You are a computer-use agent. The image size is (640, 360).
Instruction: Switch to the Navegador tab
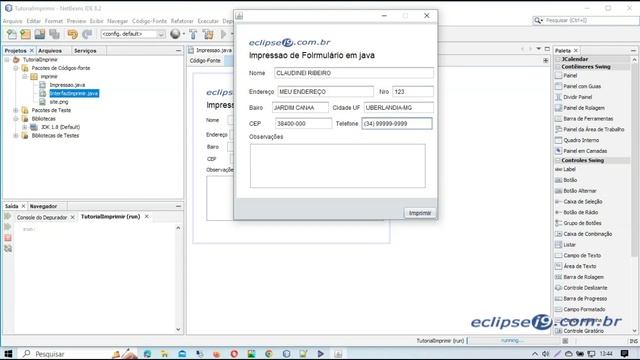click(x=43, y=206)
